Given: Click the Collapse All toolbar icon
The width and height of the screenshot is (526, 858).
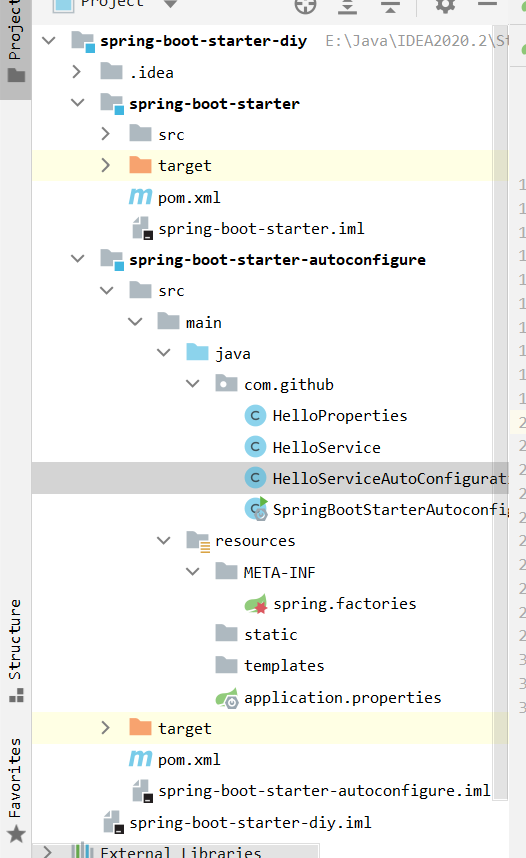Looking at the screenshot, I should pyautogui.click(x=390, y=5).
